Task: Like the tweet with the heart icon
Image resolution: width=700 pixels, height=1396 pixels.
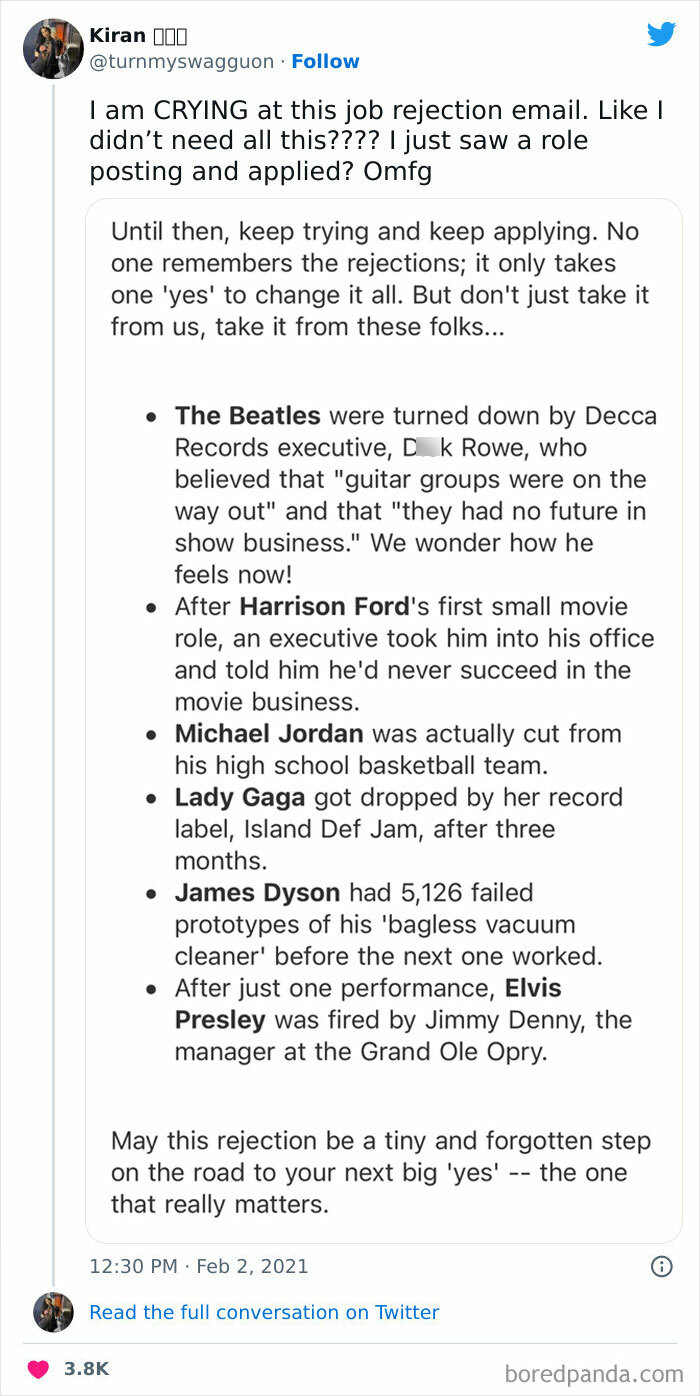Action: click(x=38, y=1369)
